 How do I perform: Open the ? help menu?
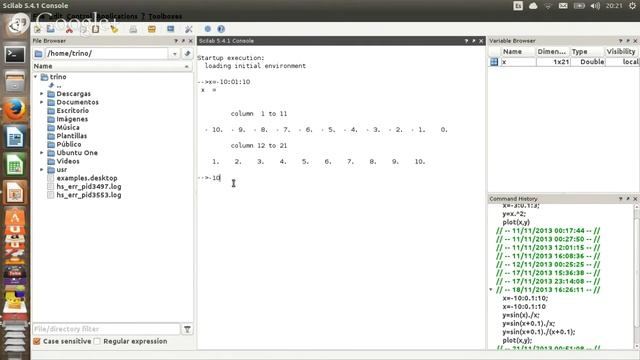[x=143, y=16]
